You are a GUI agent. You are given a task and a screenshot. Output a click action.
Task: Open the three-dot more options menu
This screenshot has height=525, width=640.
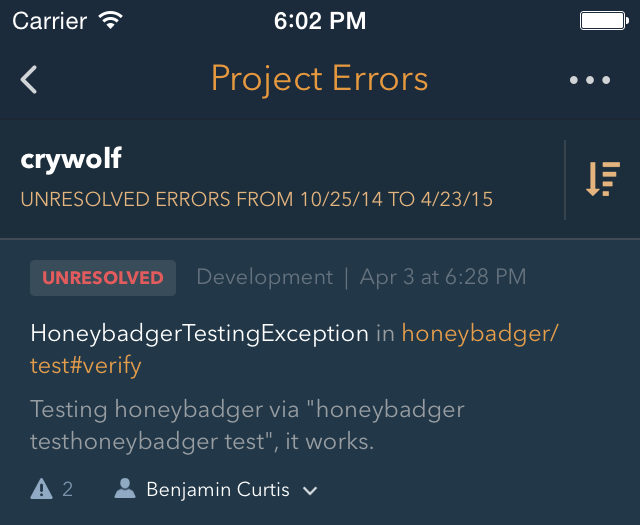(x=590, y=80)
